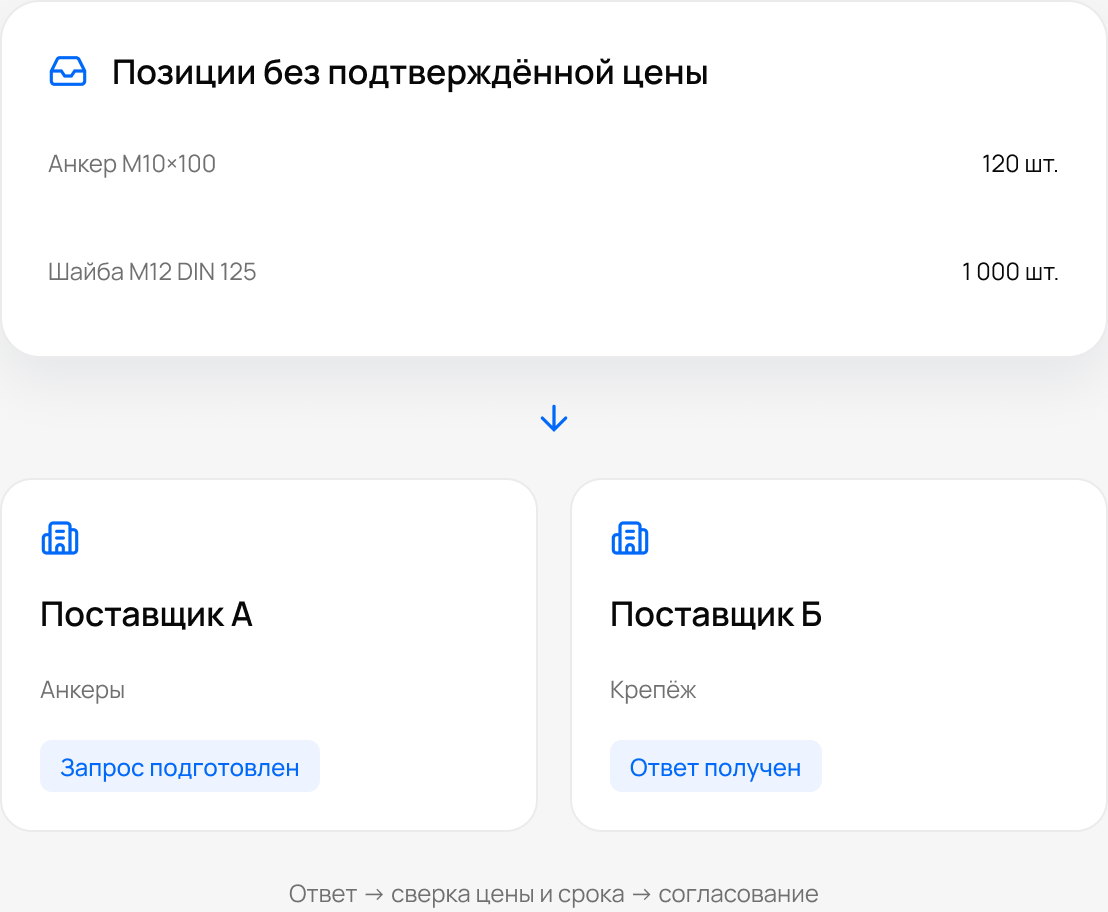
Task: Click the building icon above Поставщик А
Action: [60, 539]
